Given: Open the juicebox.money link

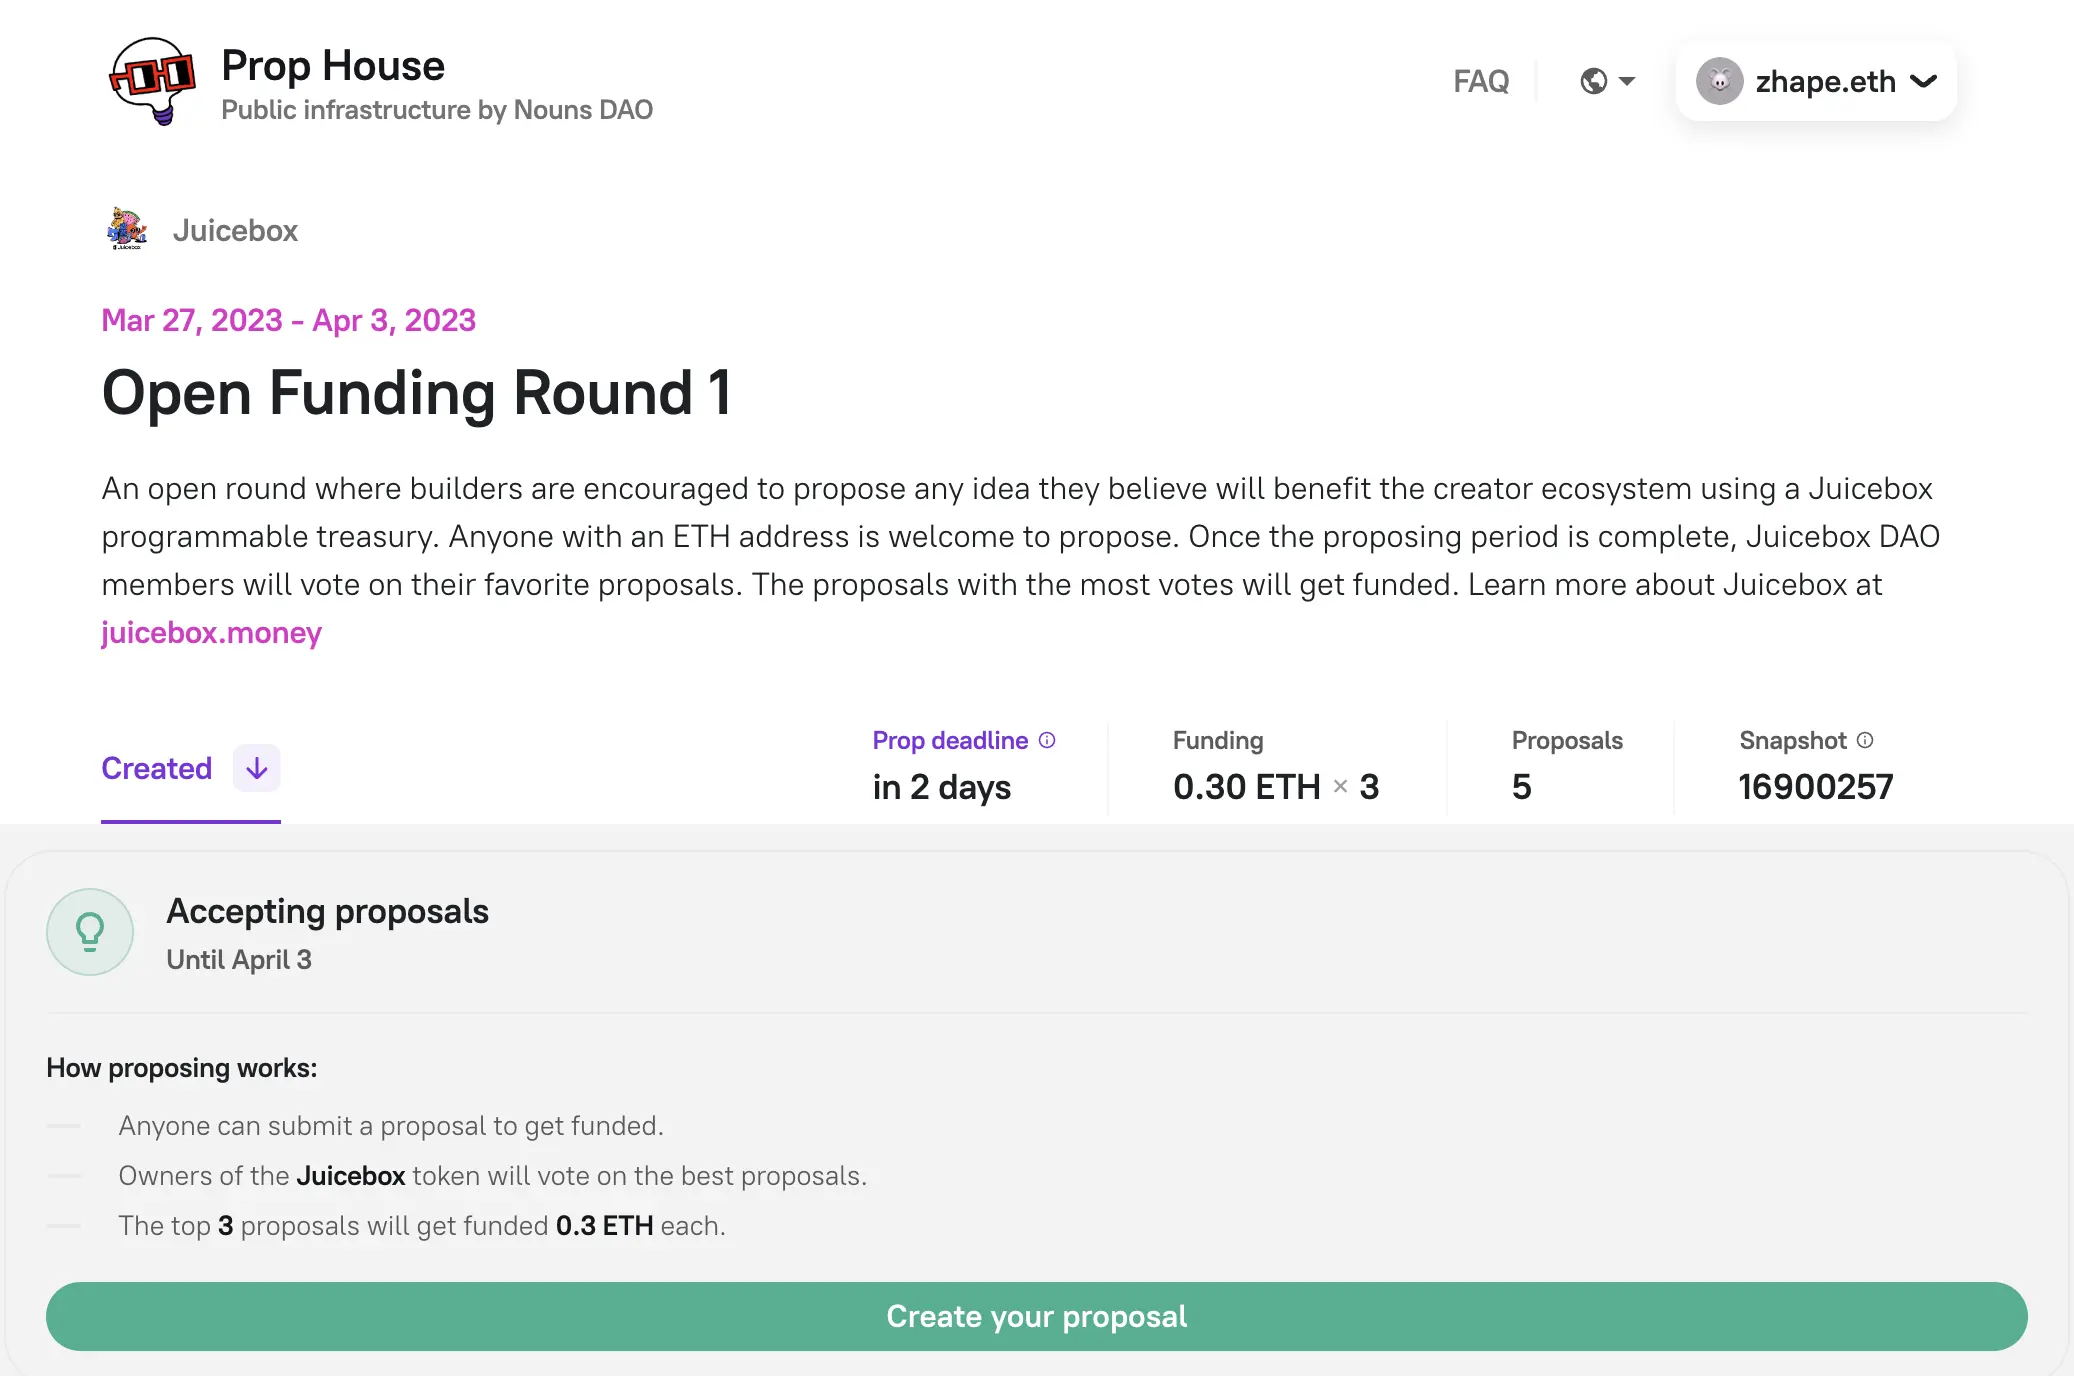Looking at the screenshot, I should 211,632.
